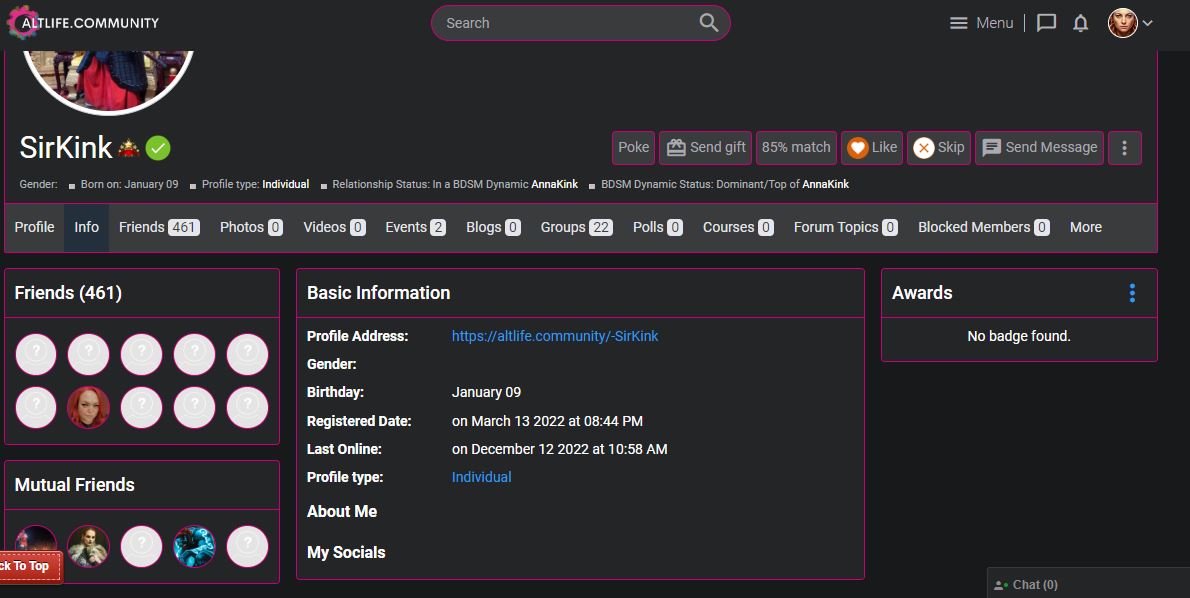Expand the user avatar account dropdown
The image size is (1190, 598).
pos(1130,23)
